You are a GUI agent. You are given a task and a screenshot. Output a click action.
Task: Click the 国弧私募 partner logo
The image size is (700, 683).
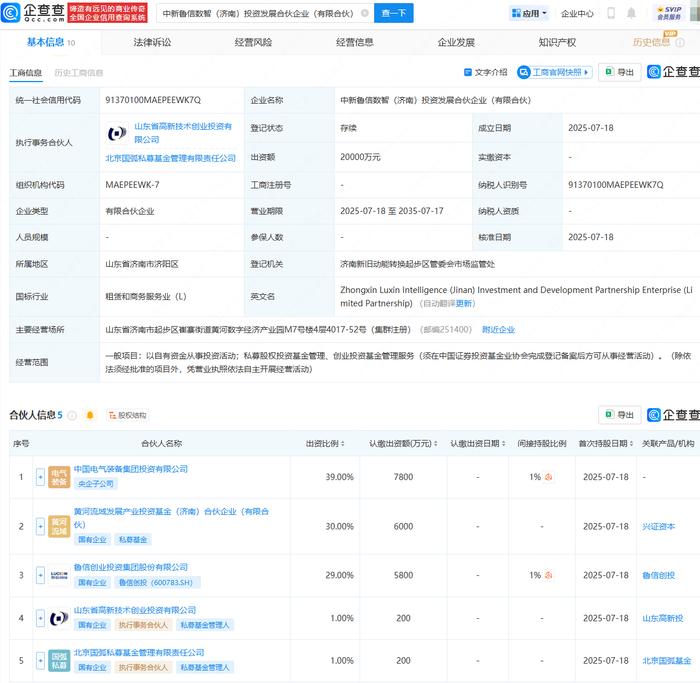(59, 661)
